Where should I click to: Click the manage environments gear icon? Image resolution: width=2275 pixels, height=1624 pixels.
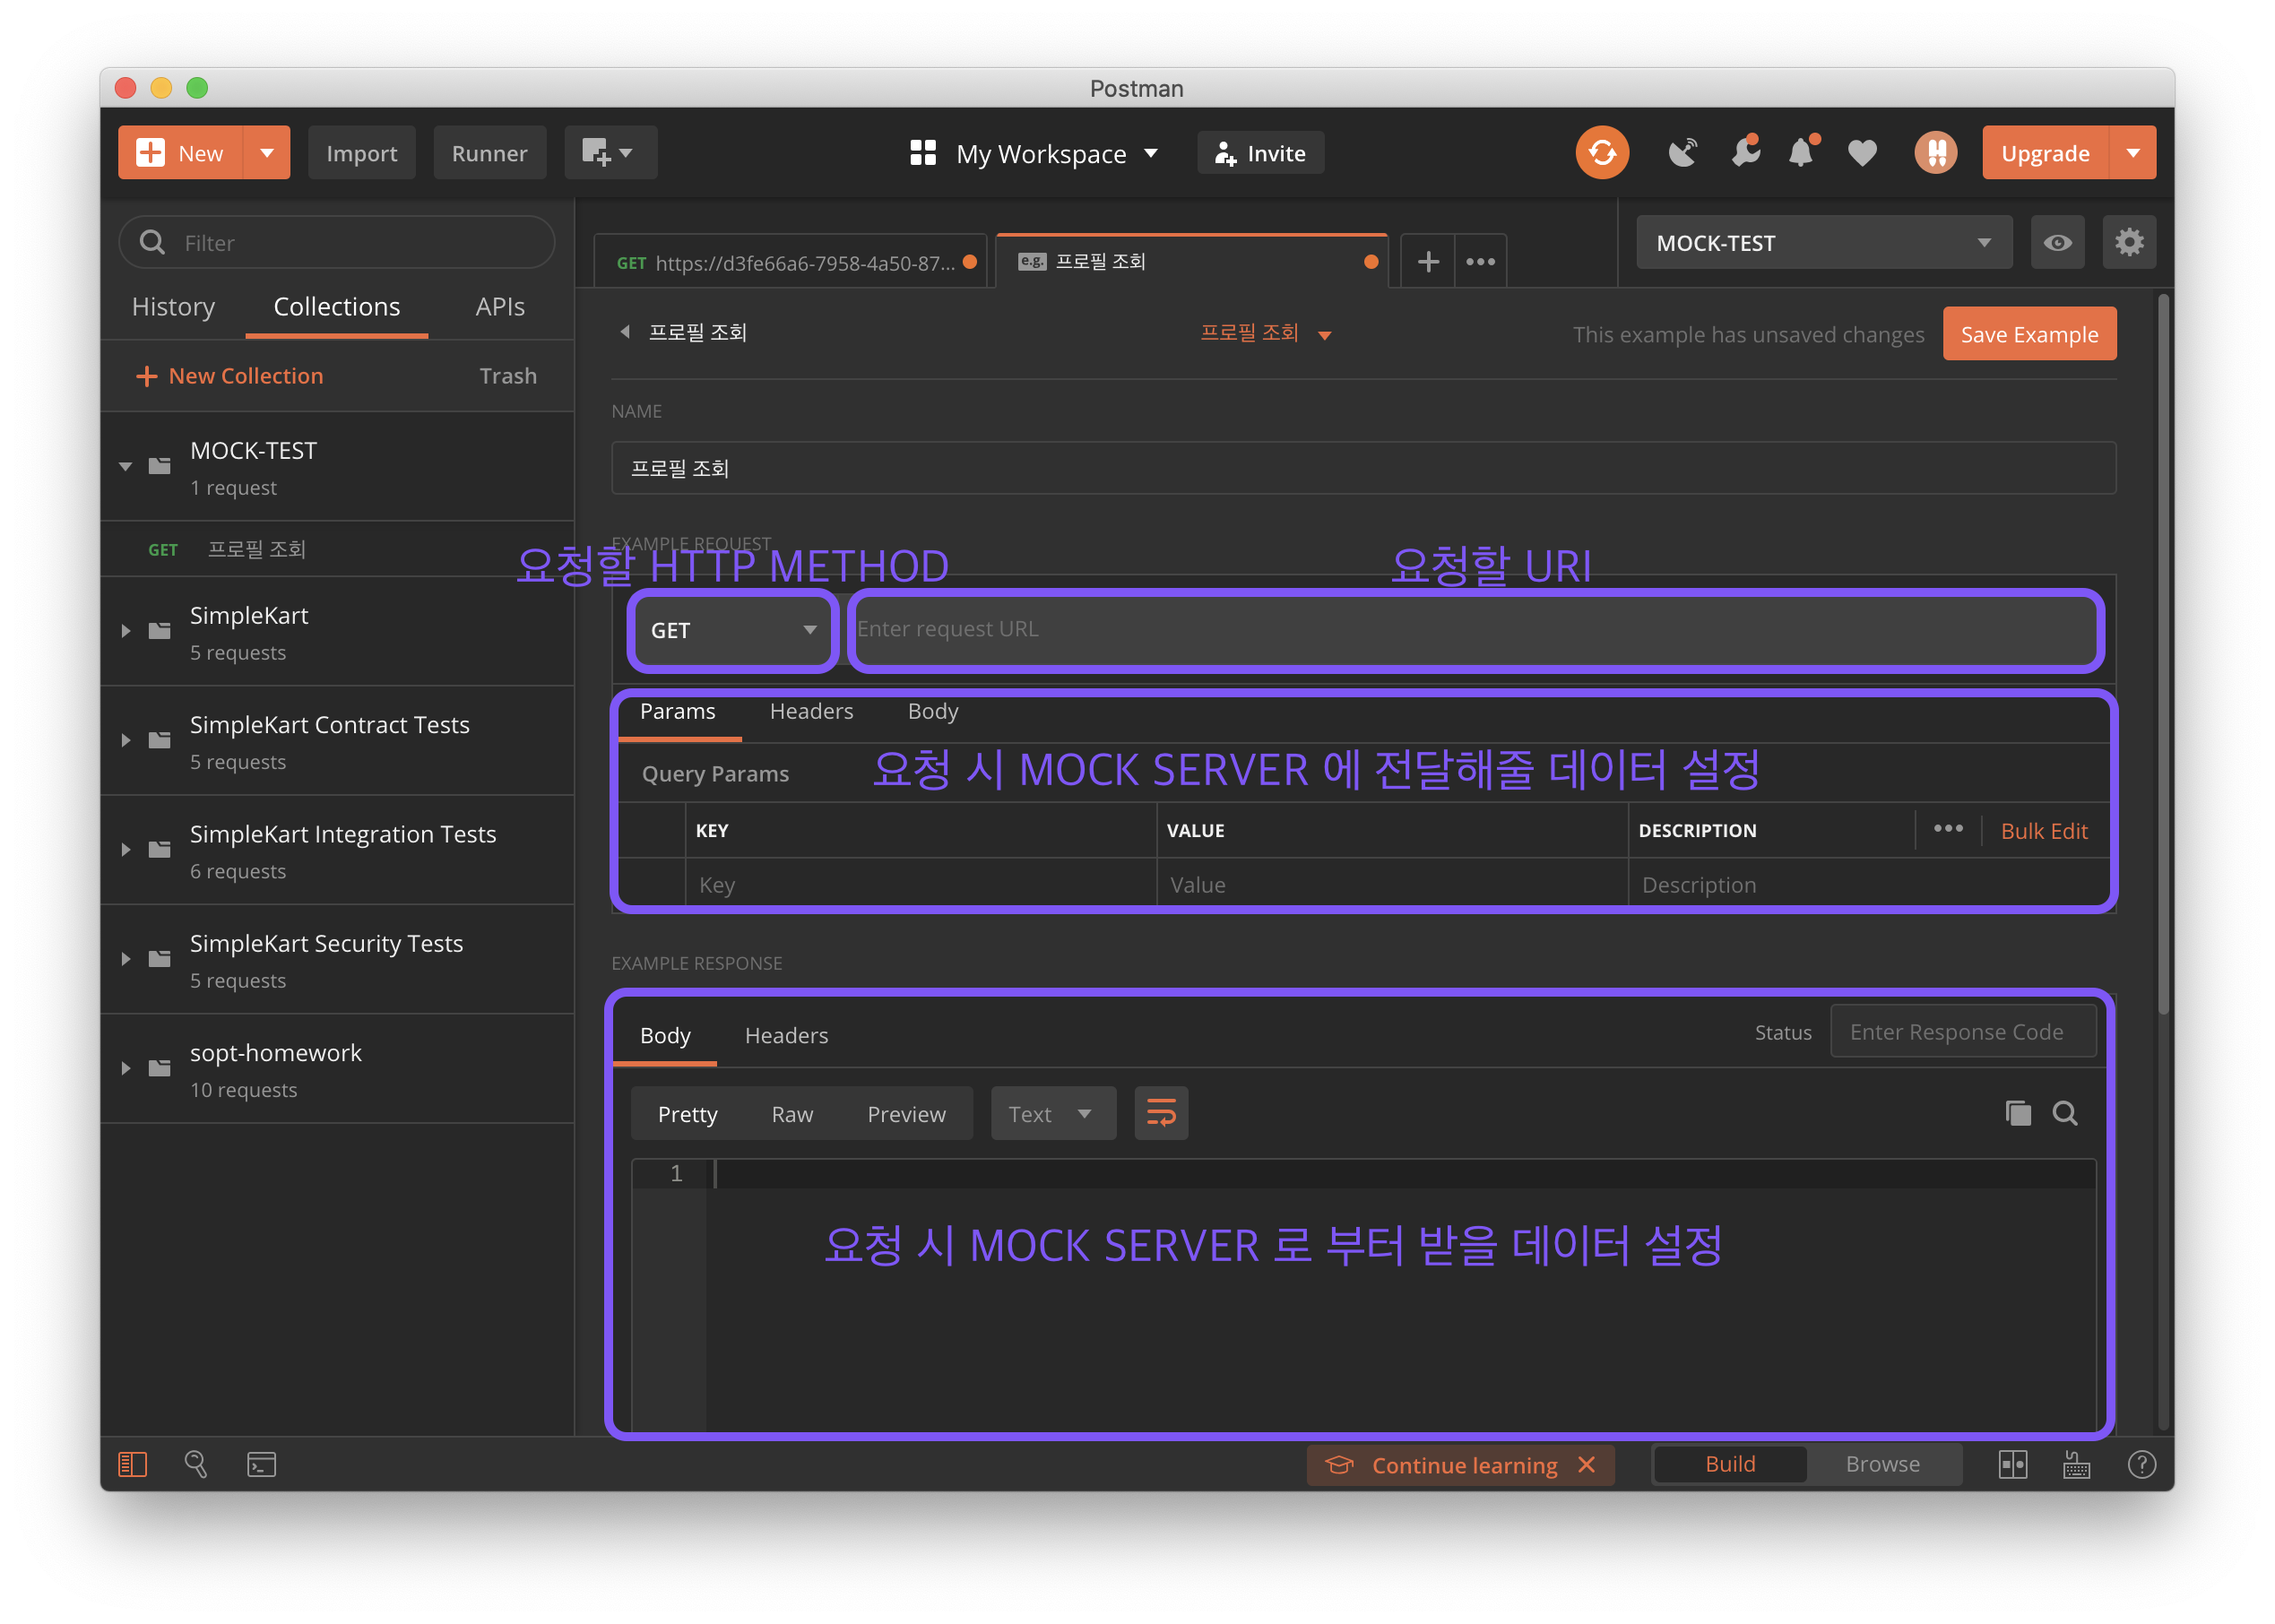coord(2128,243)
